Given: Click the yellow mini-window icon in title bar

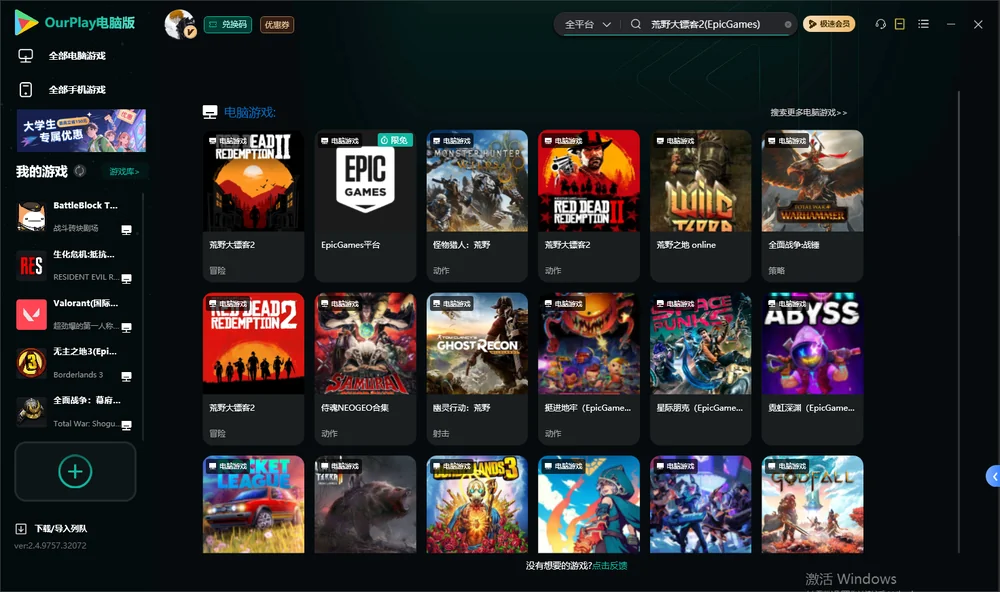Looking at the screenshot, I should [900, 24].
